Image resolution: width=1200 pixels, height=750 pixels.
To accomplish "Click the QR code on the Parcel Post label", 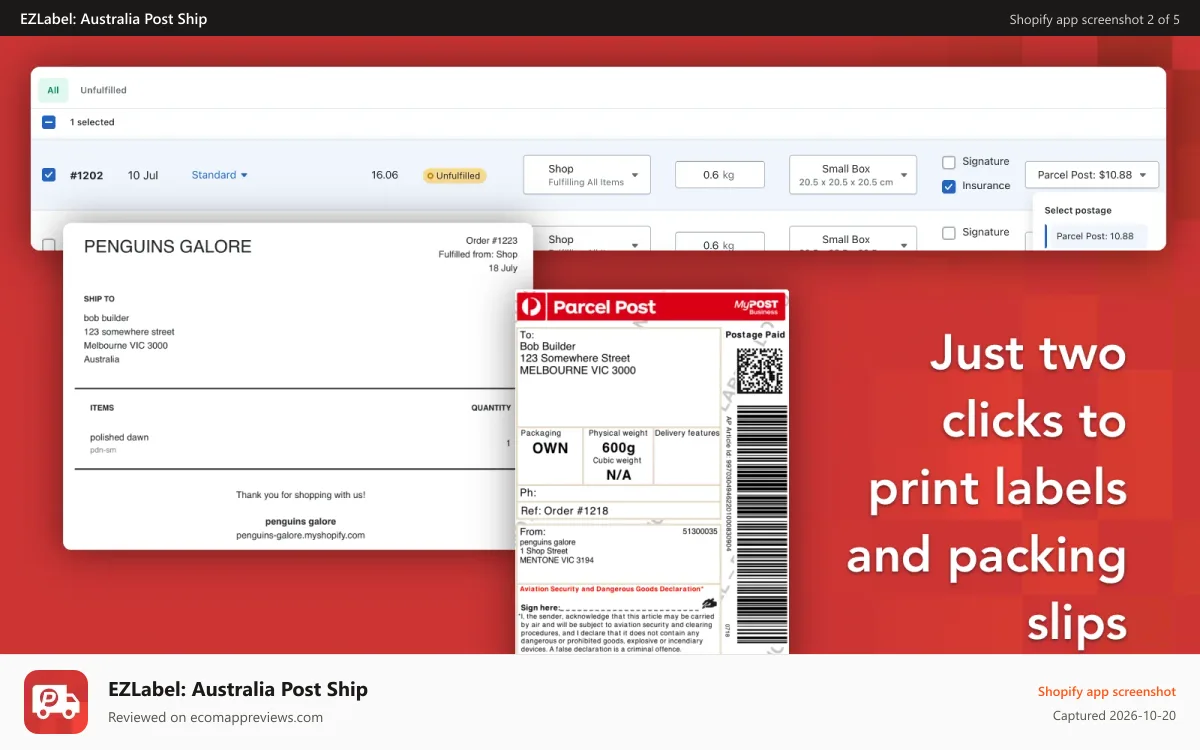I will click(760, 371).
